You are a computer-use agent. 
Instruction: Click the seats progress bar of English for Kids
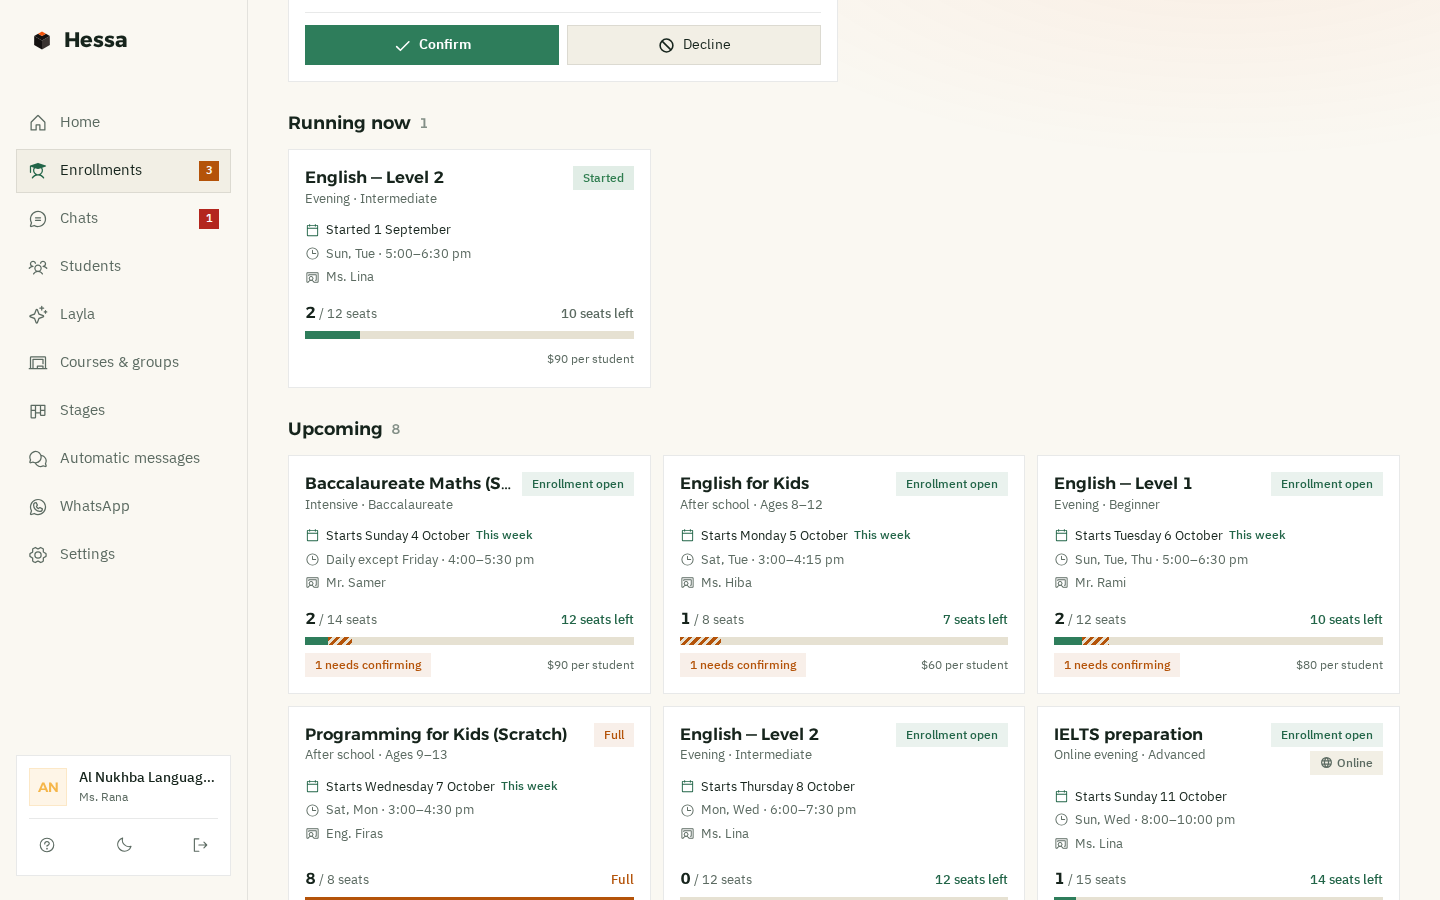[x=844, y=641]
